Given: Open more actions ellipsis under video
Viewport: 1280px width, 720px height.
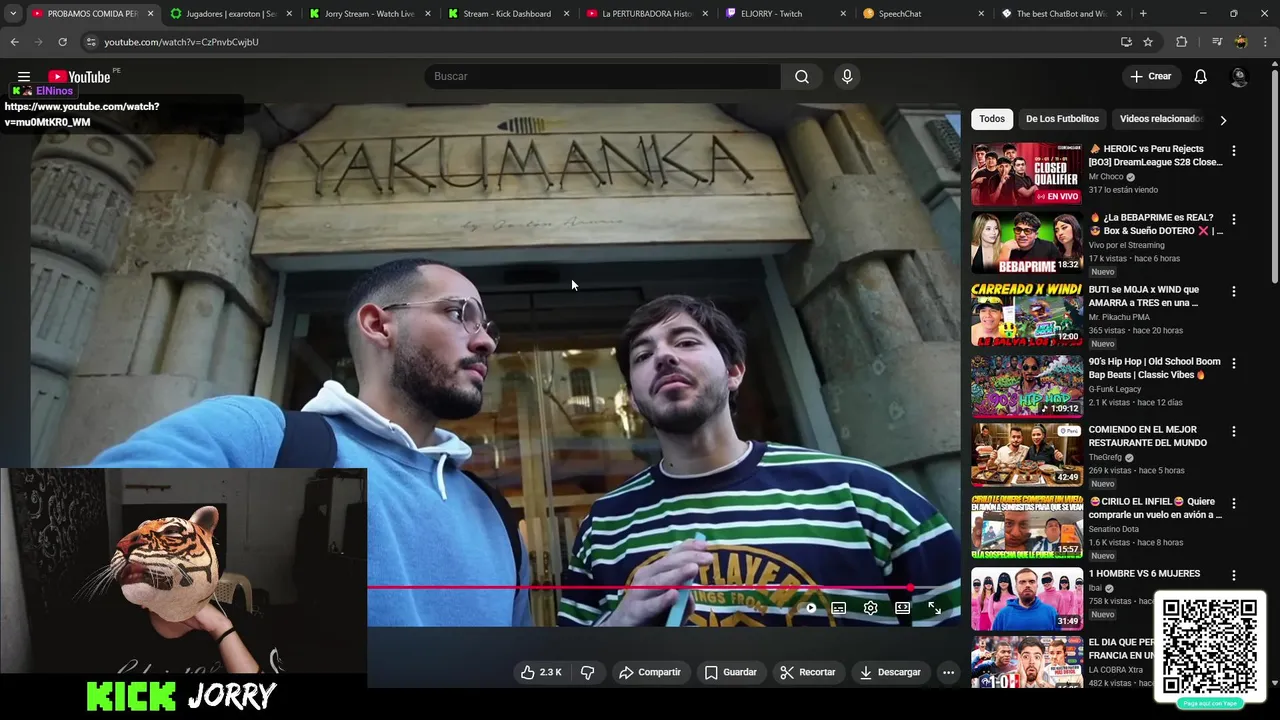Looking at the screenshot, I should point(948,672).
